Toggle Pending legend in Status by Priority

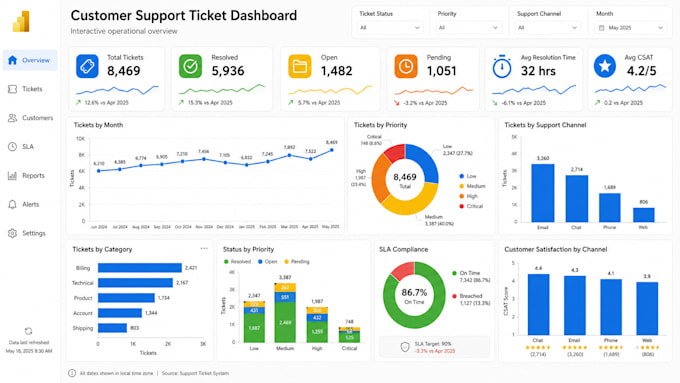(297, 262)
